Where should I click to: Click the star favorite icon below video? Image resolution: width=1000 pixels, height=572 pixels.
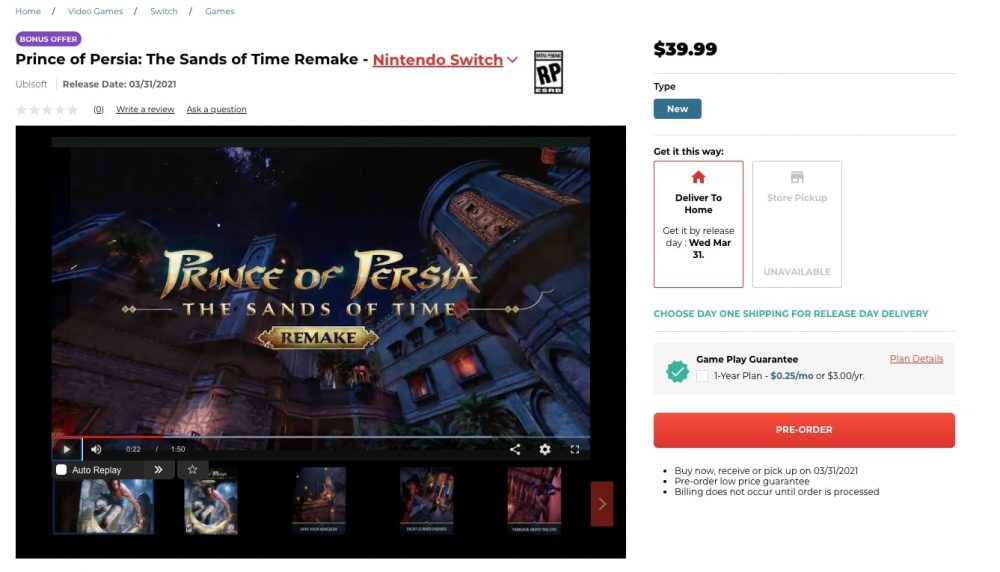click(x=192, y=469)
